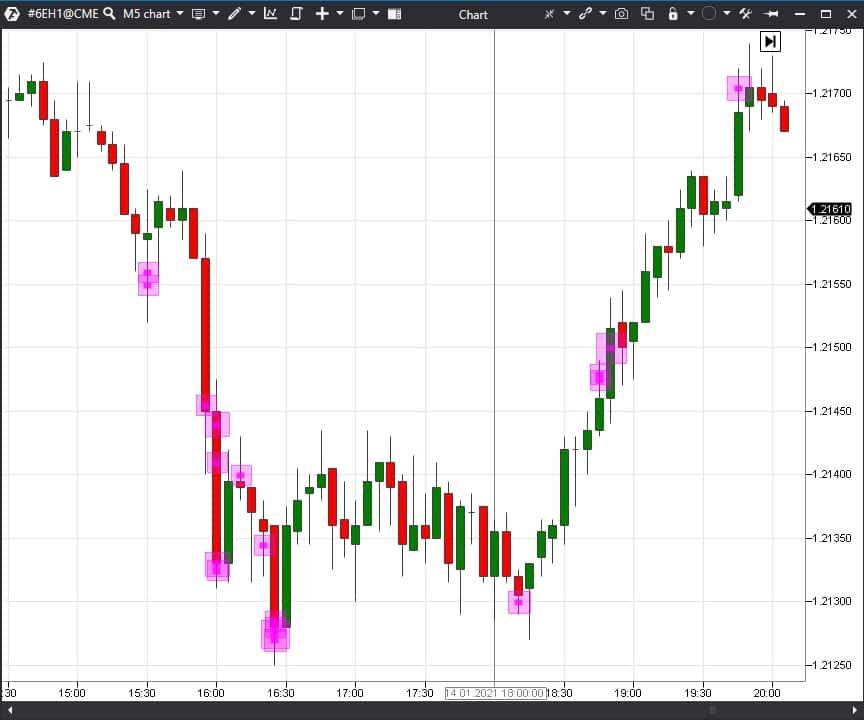Screen dimensions: 864x720
Task: Click the Chart title label
Action: 473,14
